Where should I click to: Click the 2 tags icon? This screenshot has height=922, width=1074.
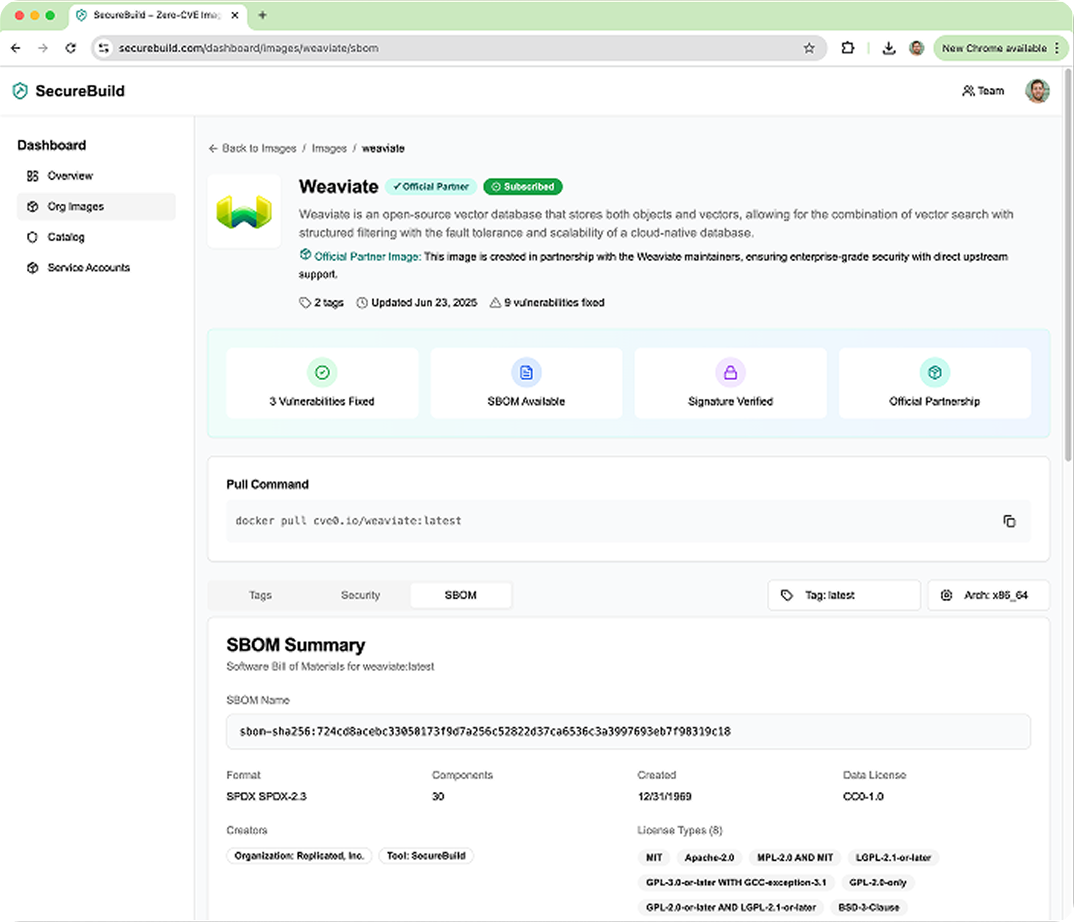click(305, 303)
